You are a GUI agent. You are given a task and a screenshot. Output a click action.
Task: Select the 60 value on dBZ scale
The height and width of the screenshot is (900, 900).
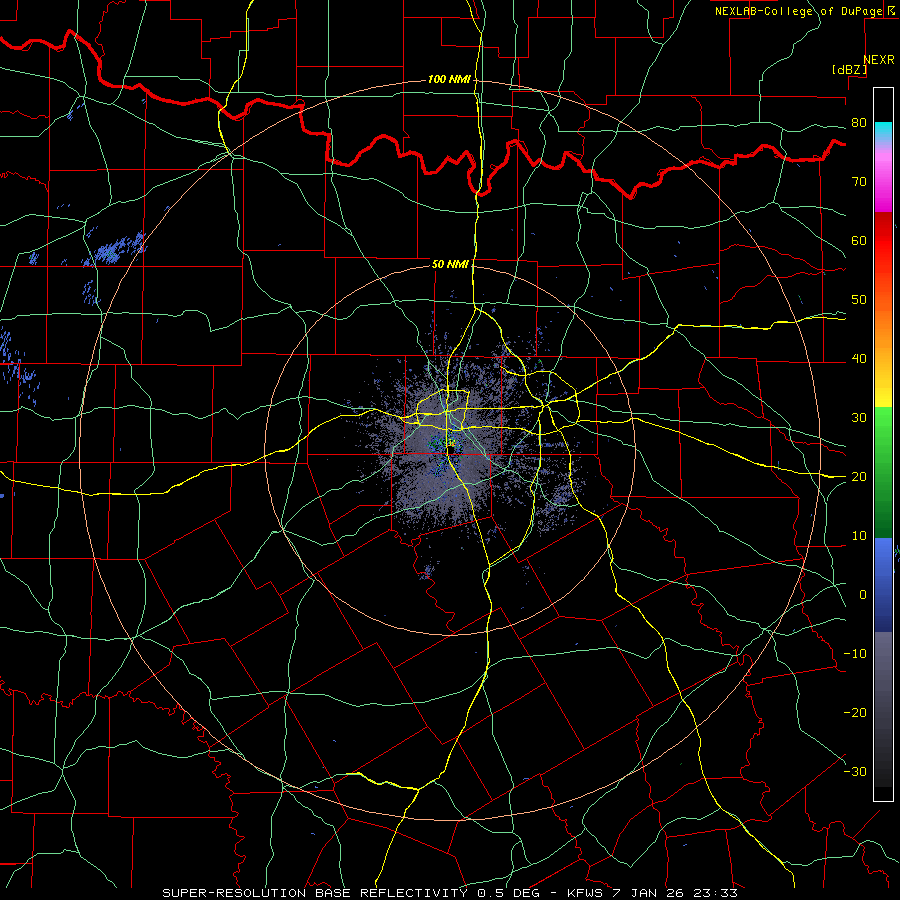[x=859, y=240]
